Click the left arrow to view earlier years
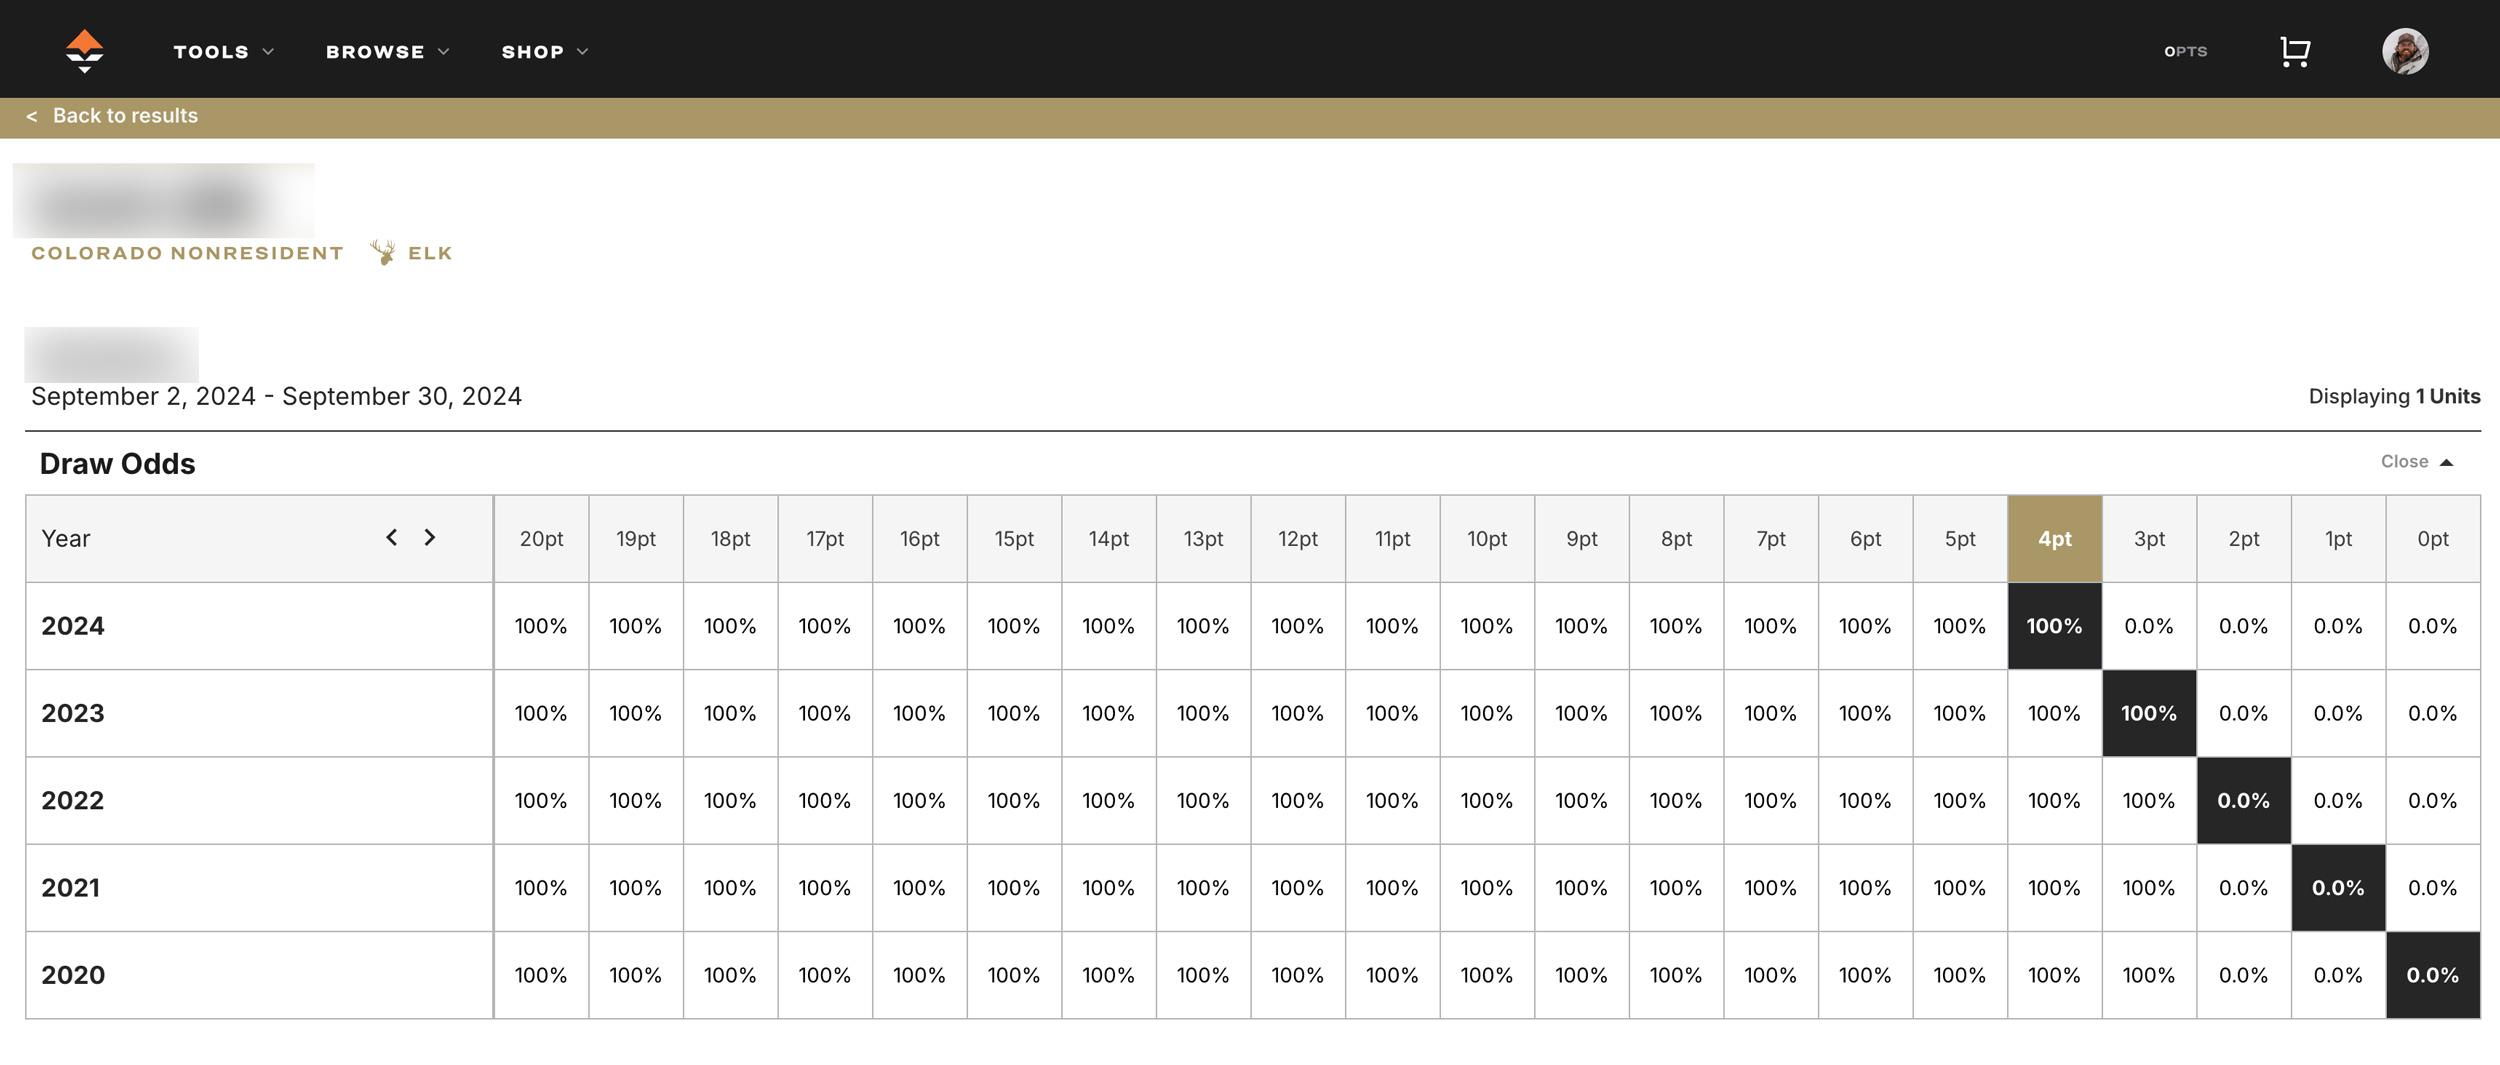 [x=391, y=537]
